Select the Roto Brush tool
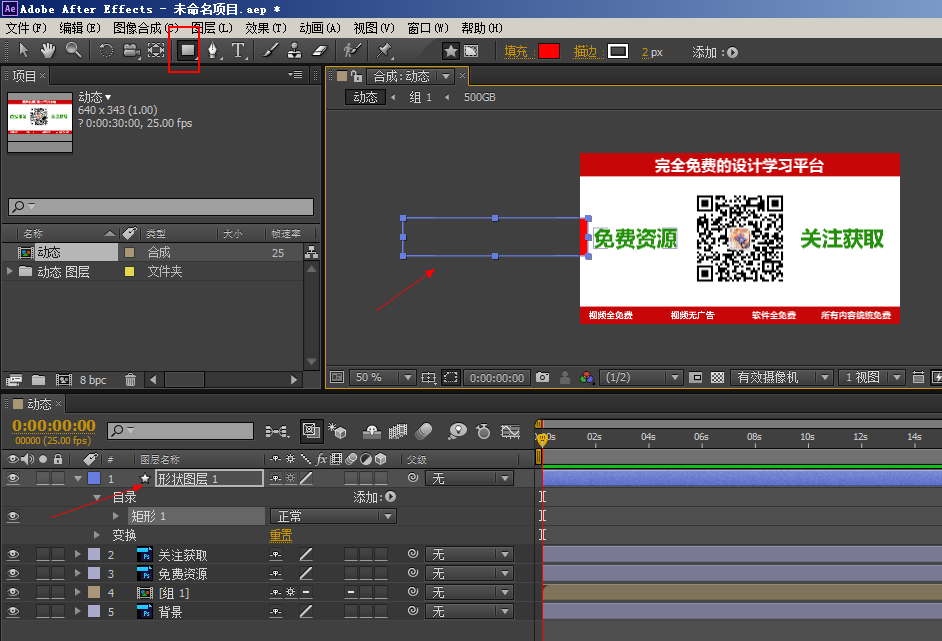 (352, 50)
